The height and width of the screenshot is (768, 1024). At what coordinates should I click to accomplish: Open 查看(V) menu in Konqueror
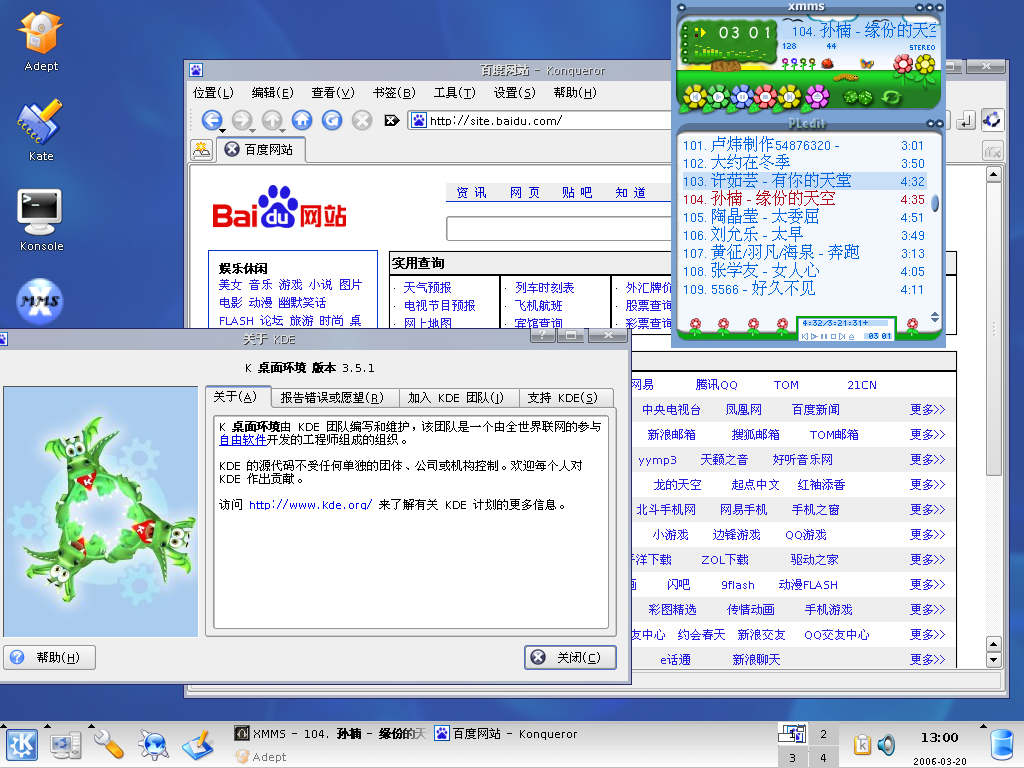(x=332, y=93)
